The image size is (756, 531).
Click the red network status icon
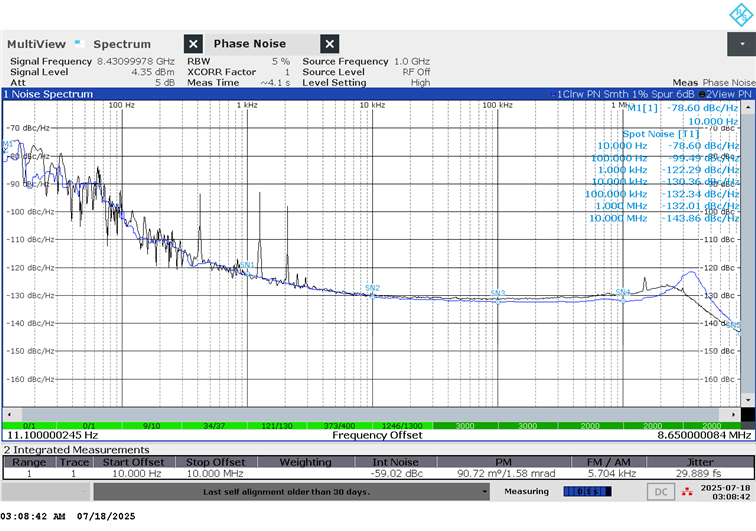687,492
